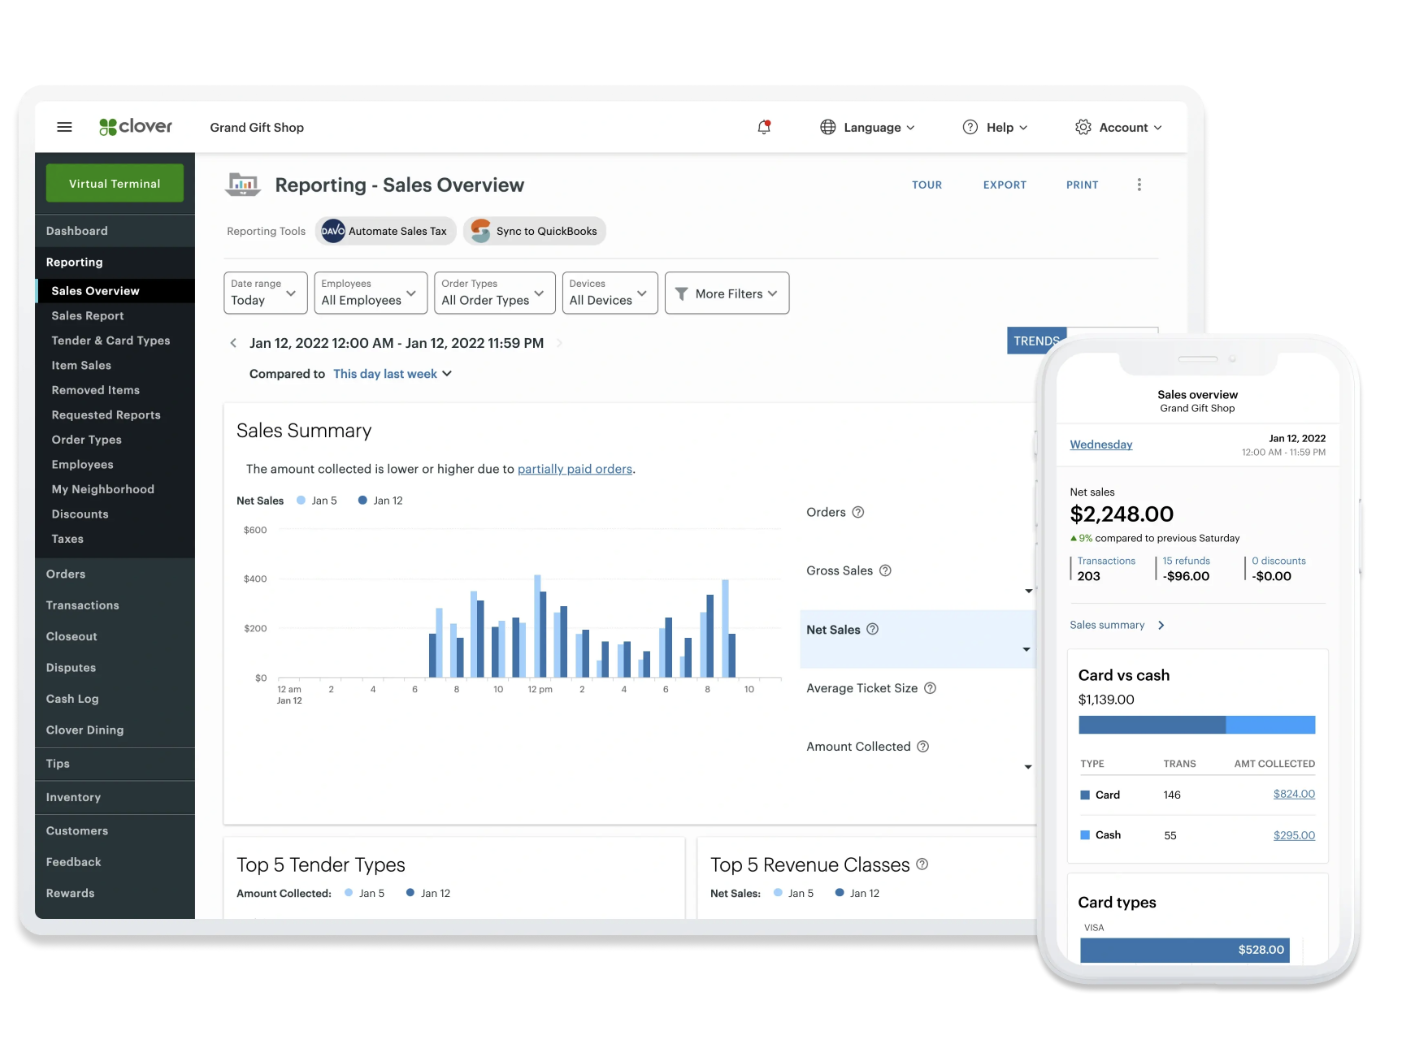This screenshot has height=1046, width=1418.
Task: Launch the Virtual Terminal
Action: click(115, 184)
